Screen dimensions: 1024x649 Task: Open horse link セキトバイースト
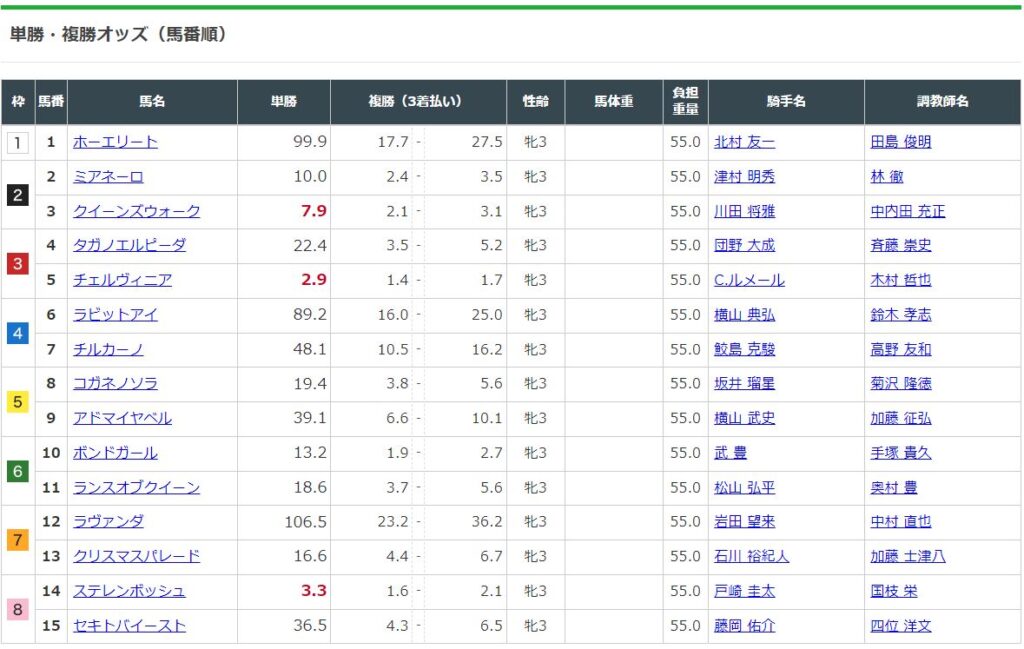click(129, 626)
